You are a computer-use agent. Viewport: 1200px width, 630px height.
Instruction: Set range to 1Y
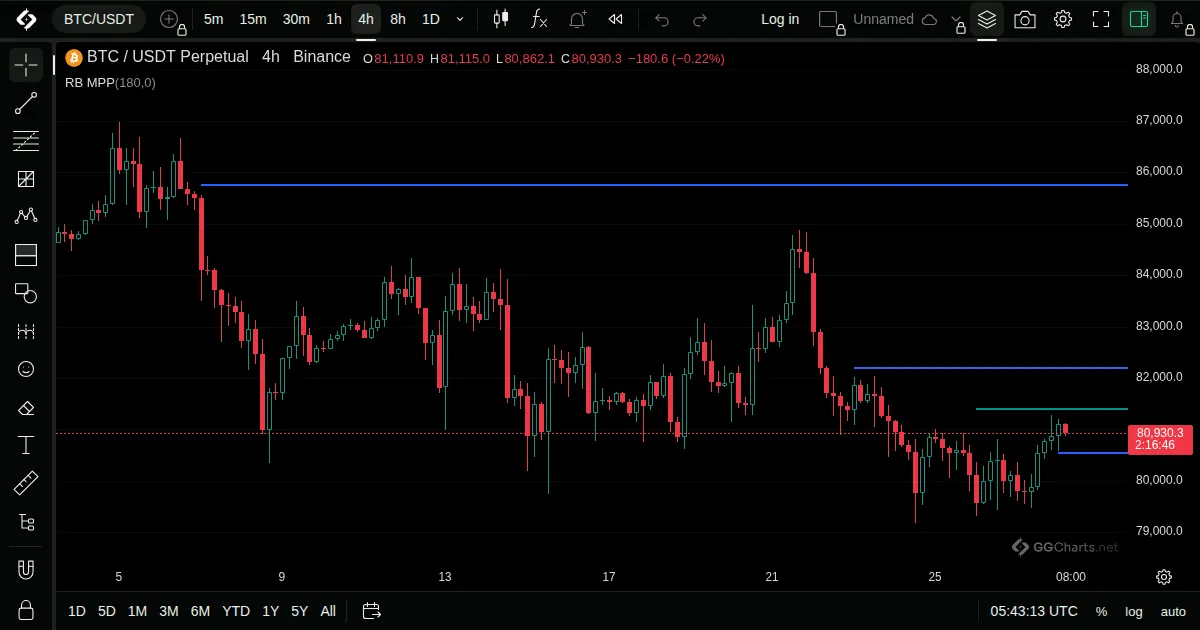270,611
